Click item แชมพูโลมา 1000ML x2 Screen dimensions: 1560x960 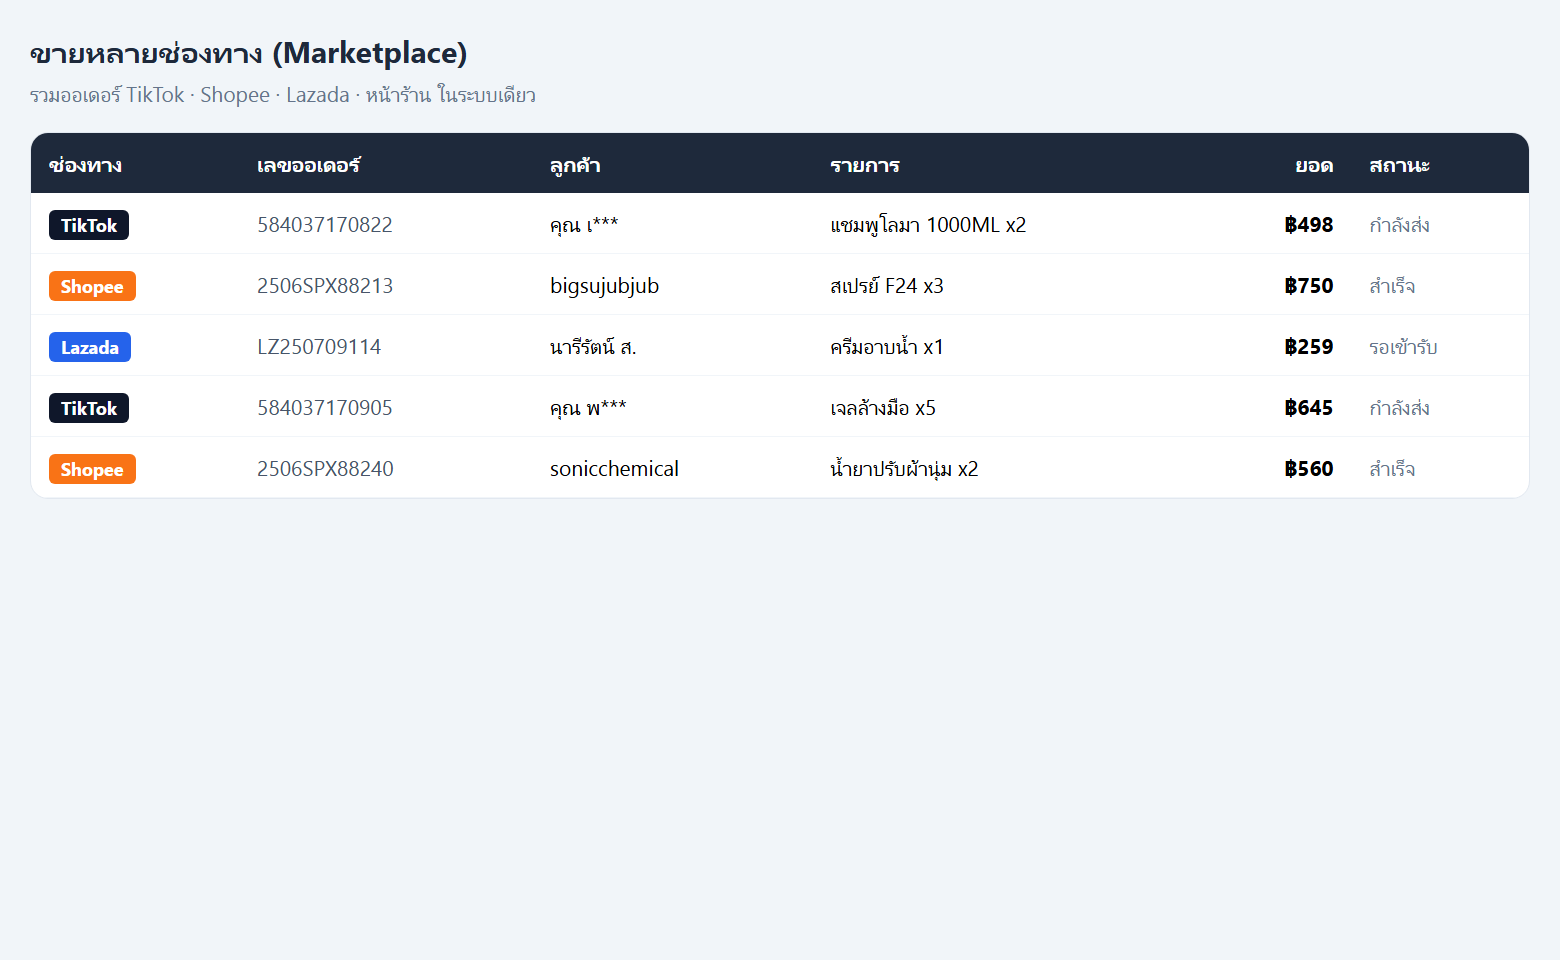click(x=928, y=225)
